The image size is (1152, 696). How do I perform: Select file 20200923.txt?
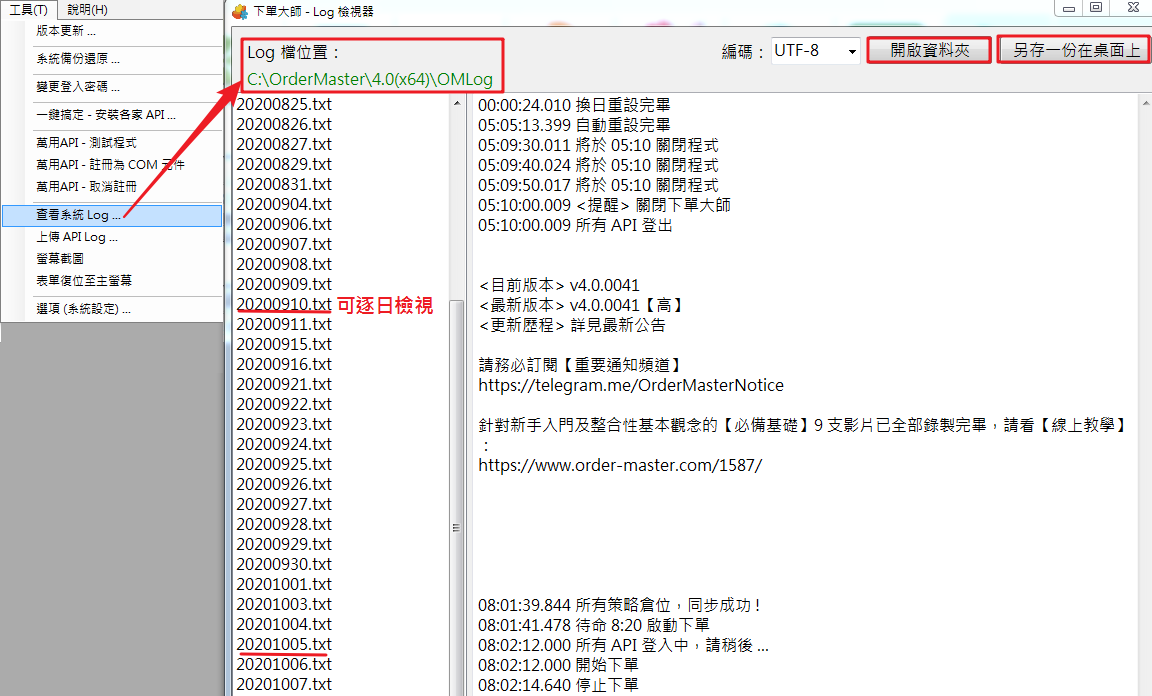[x=284, y=423]
